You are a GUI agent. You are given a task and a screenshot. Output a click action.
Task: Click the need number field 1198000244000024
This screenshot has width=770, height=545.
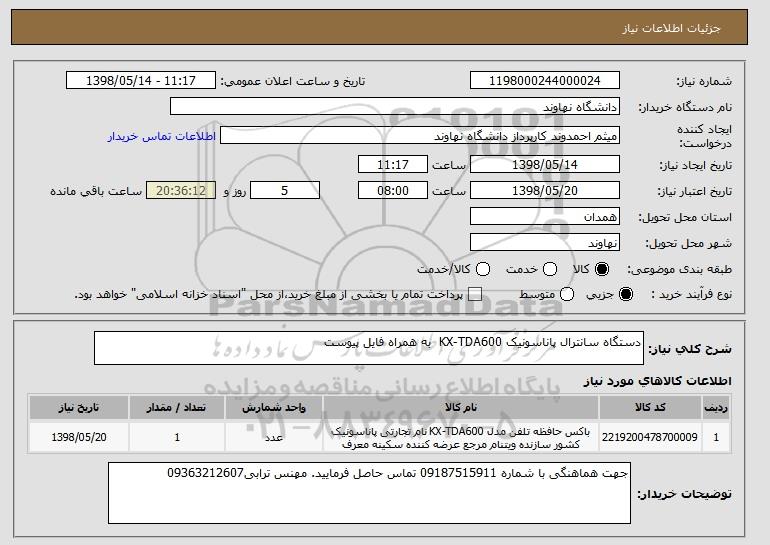click(545, 81)
